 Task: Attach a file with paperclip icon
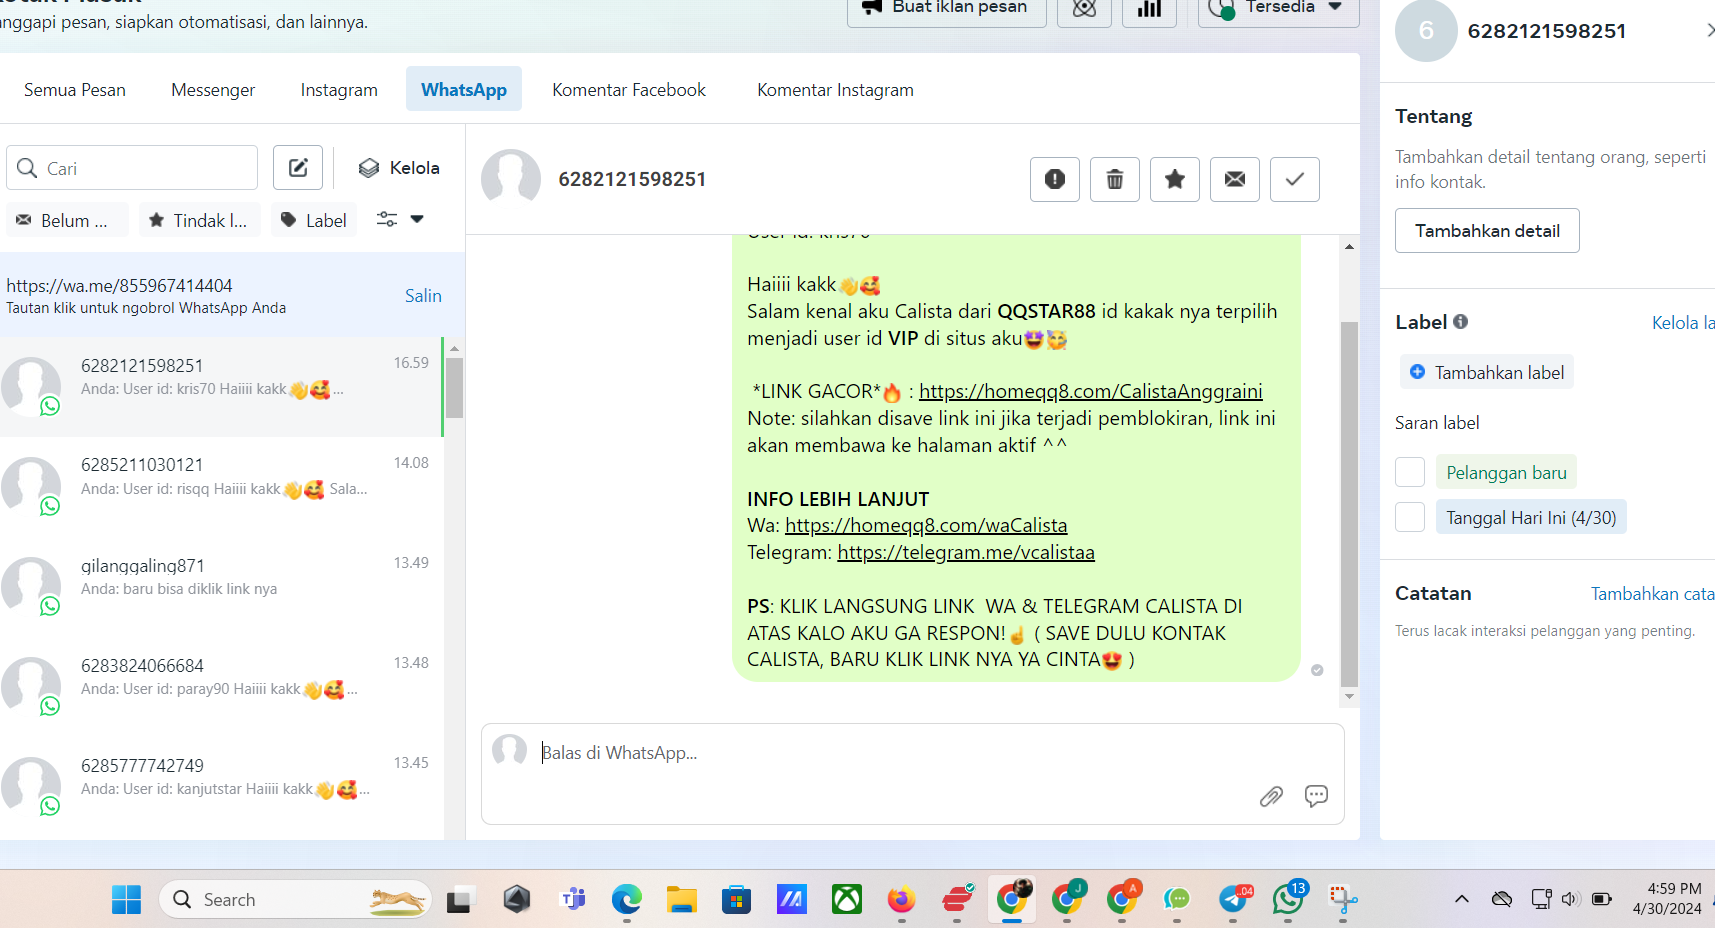point(1271,796)
